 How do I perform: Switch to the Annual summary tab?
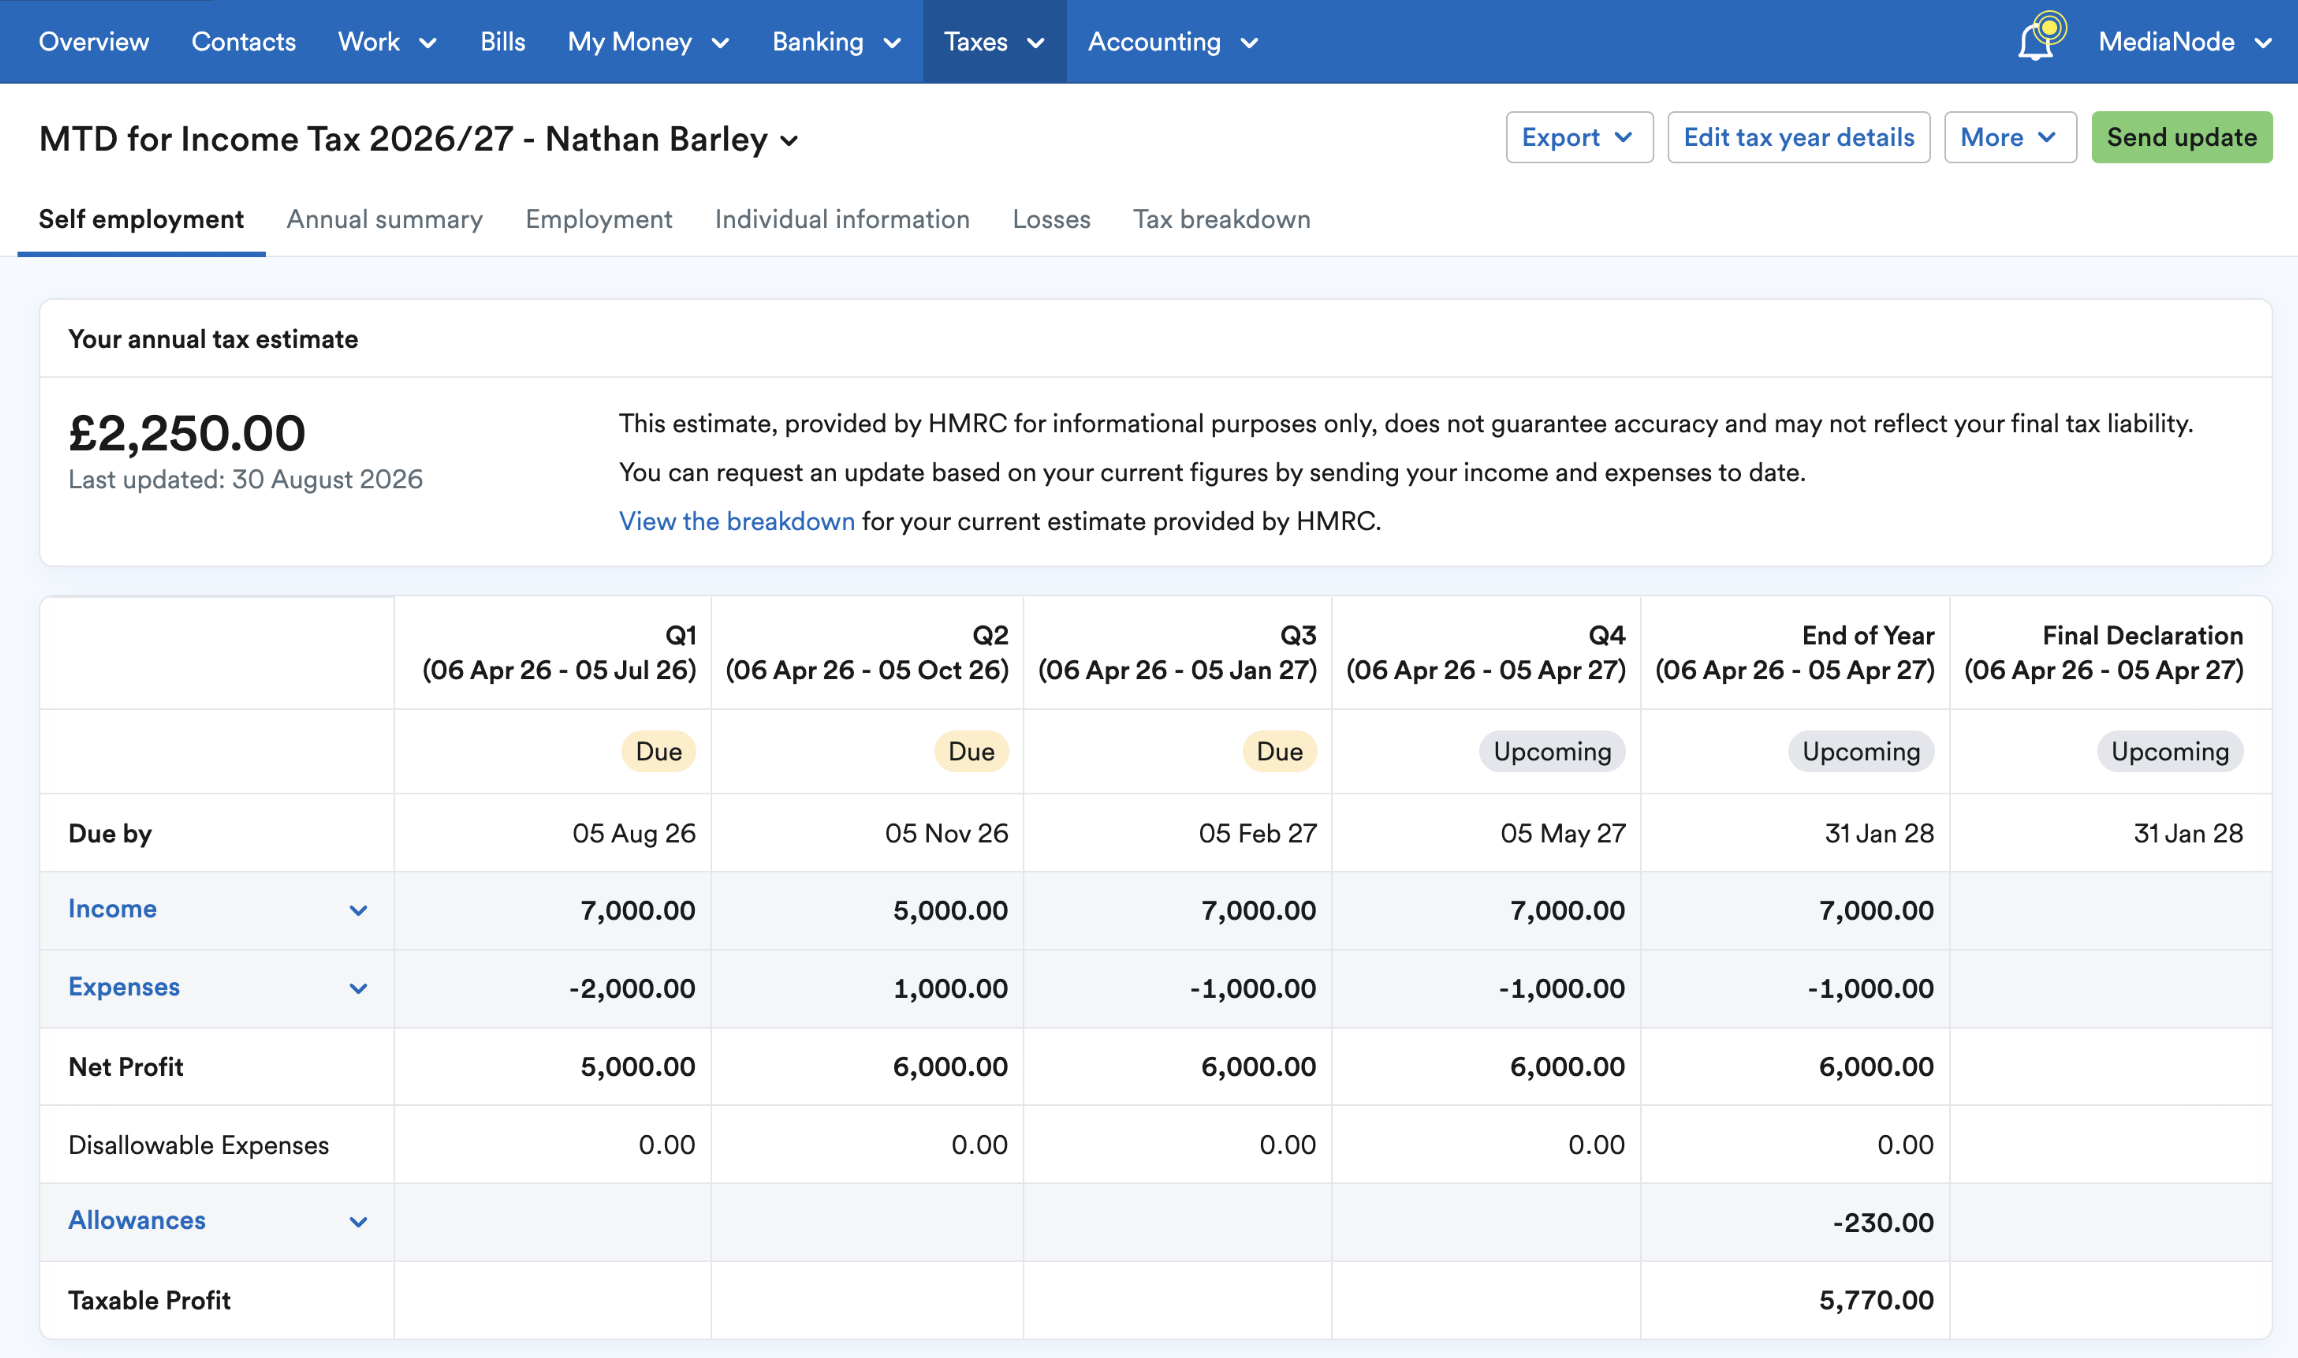tap(384, 219)
